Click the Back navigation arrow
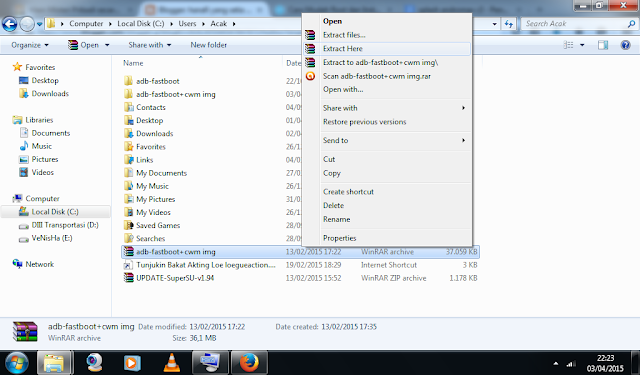The height and width of the screenshot is (375, 640). [10, 24]
